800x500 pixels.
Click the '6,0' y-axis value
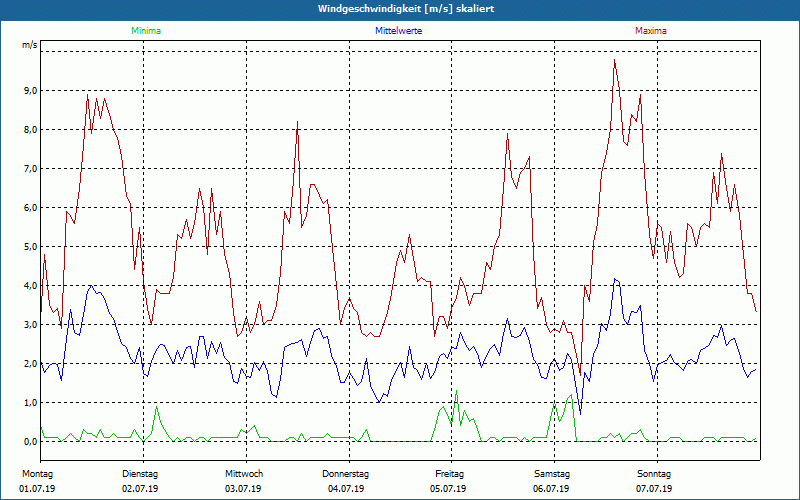pos(30,208)
